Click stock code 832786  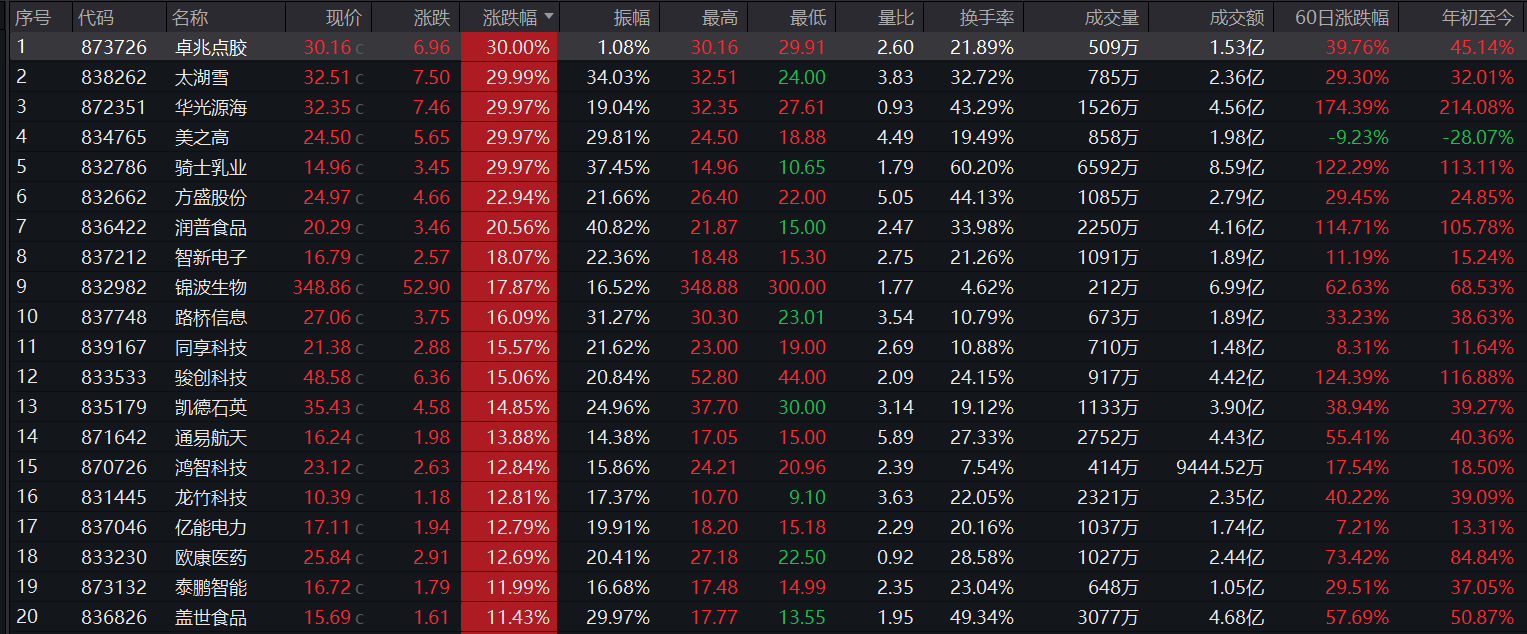[x=113, y=167]
